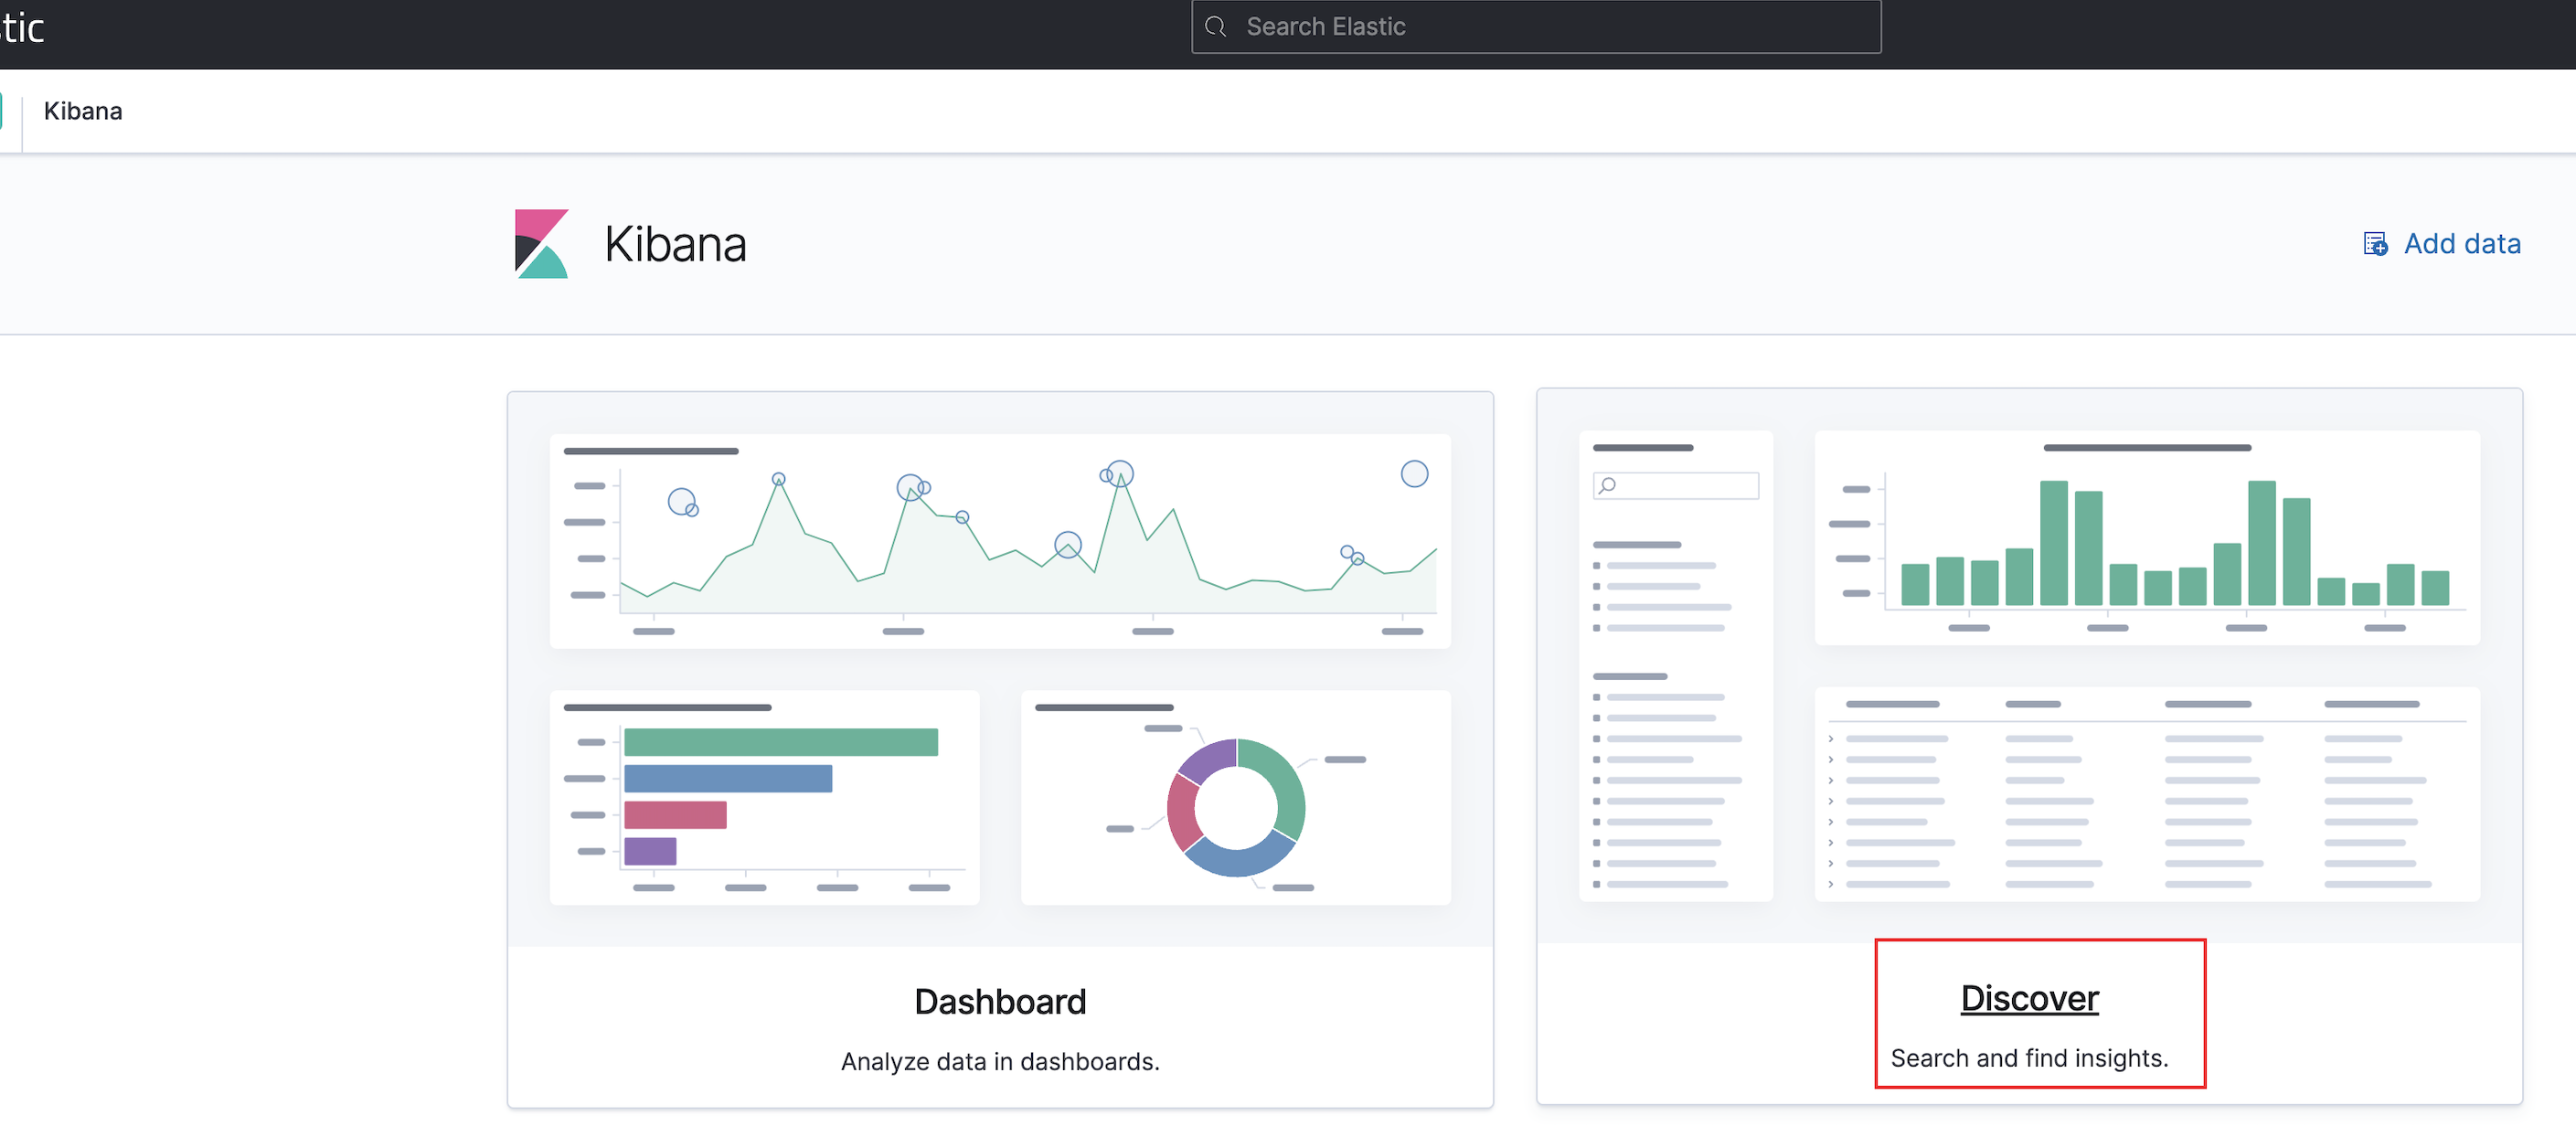Open the Discover link

(x=2029, y=998)
